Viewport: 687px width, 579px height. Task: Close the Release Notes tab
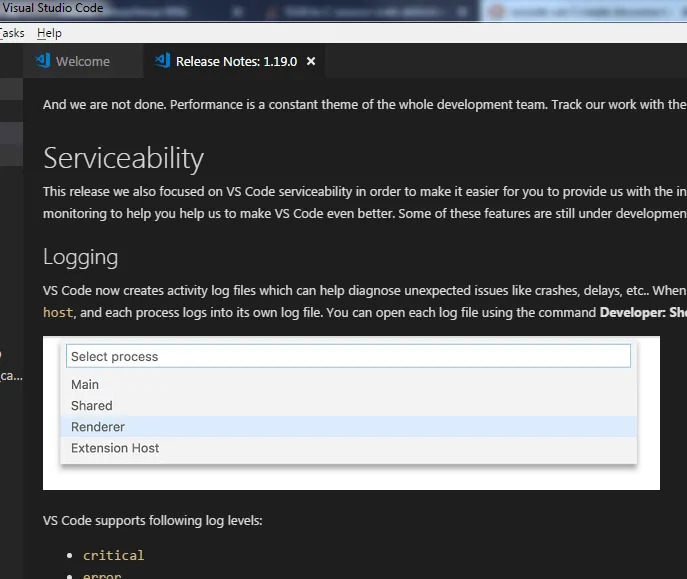click(x=311, y=61)
